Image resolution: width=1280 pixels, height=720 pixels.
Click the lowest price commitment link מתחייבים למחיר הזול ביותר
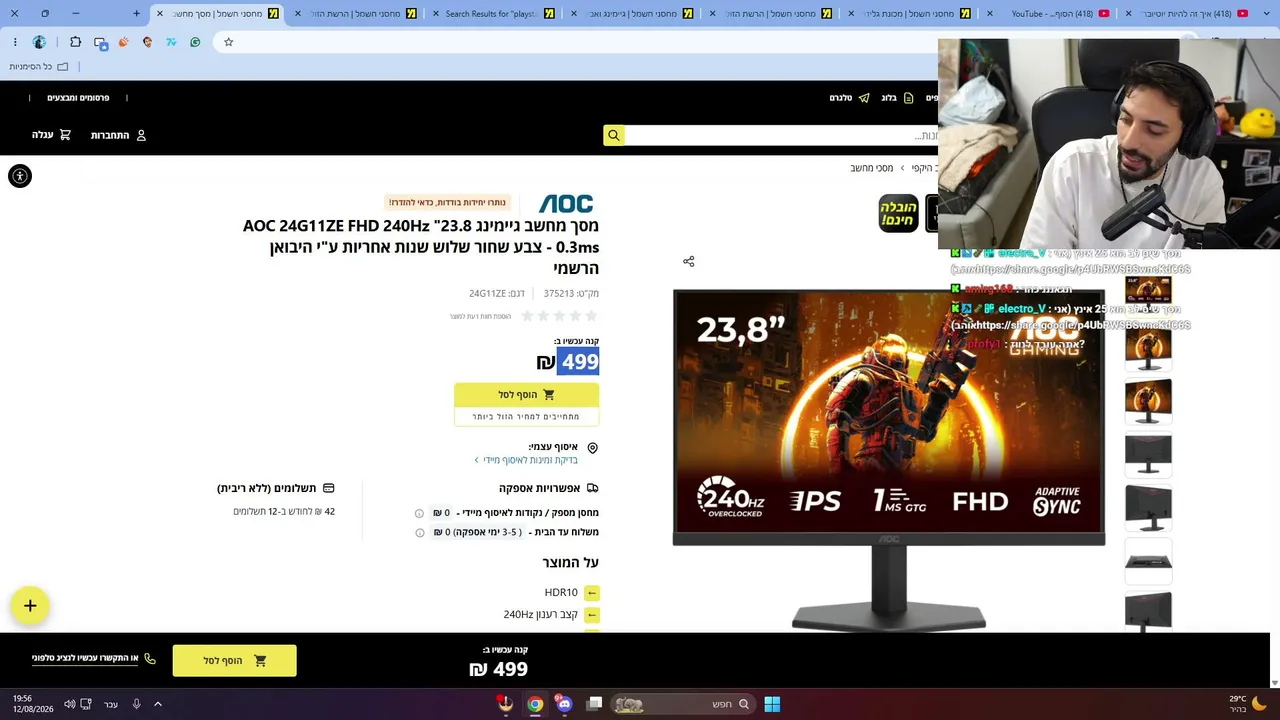click(526, 417)
